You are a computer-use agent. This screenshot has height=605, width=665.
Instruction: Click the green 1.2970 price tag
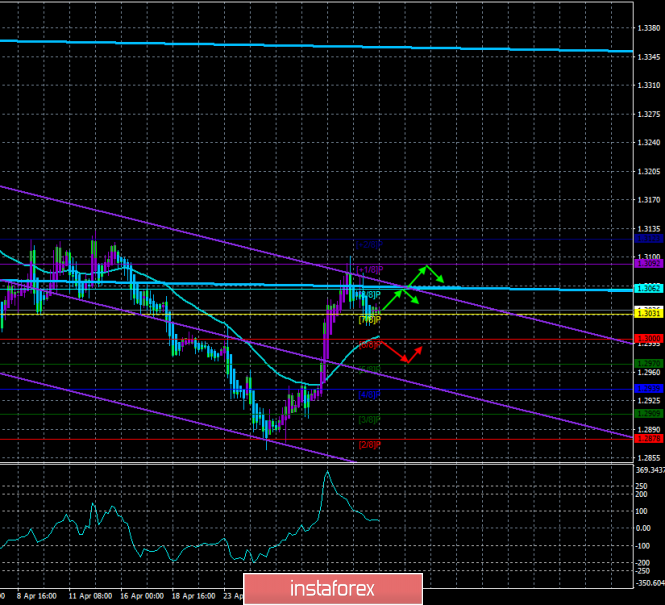(x=648, y=364)
